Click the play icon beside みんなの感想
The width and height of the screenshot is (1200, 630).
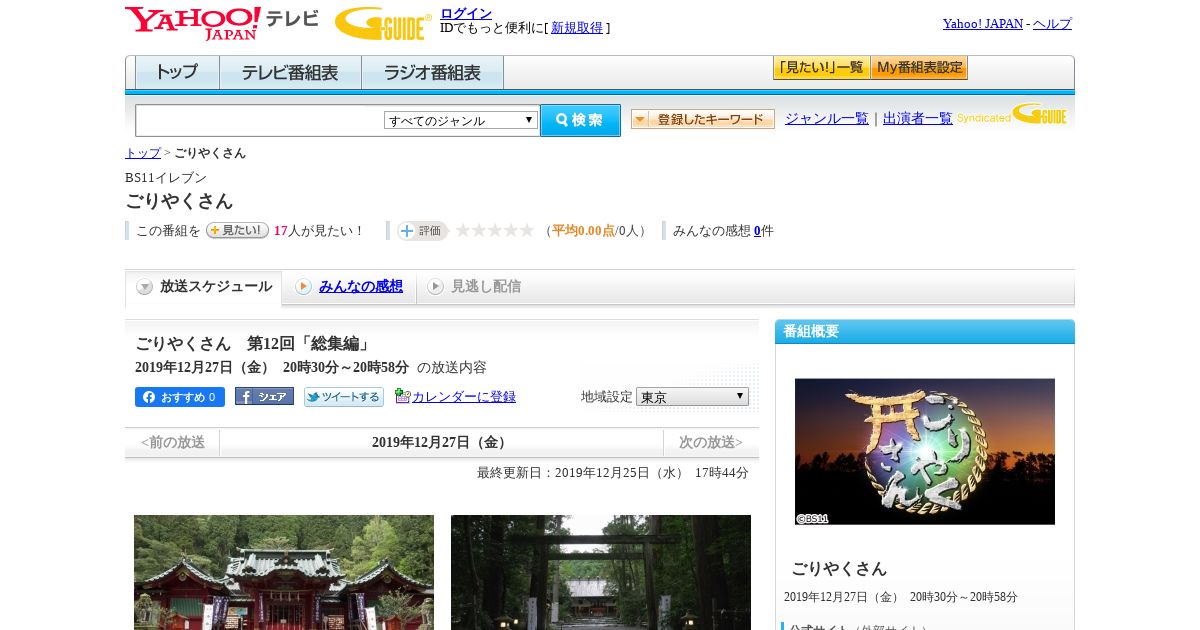pos(303,287)
